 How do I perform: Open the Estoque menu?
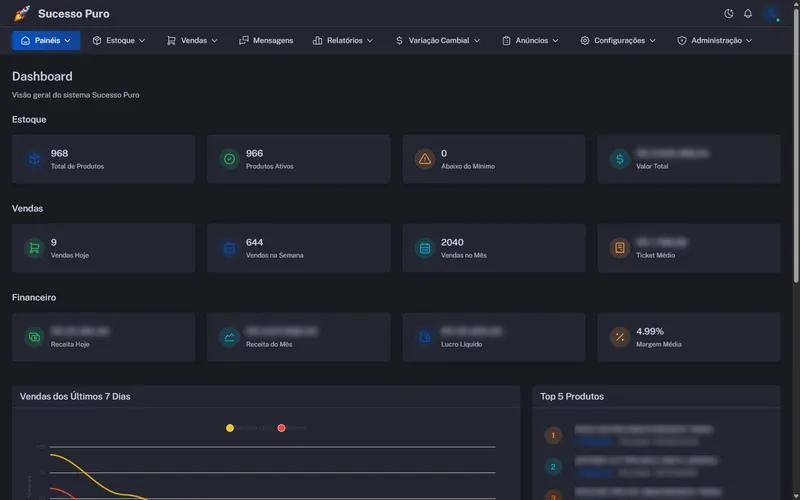(x=119, y=40)
